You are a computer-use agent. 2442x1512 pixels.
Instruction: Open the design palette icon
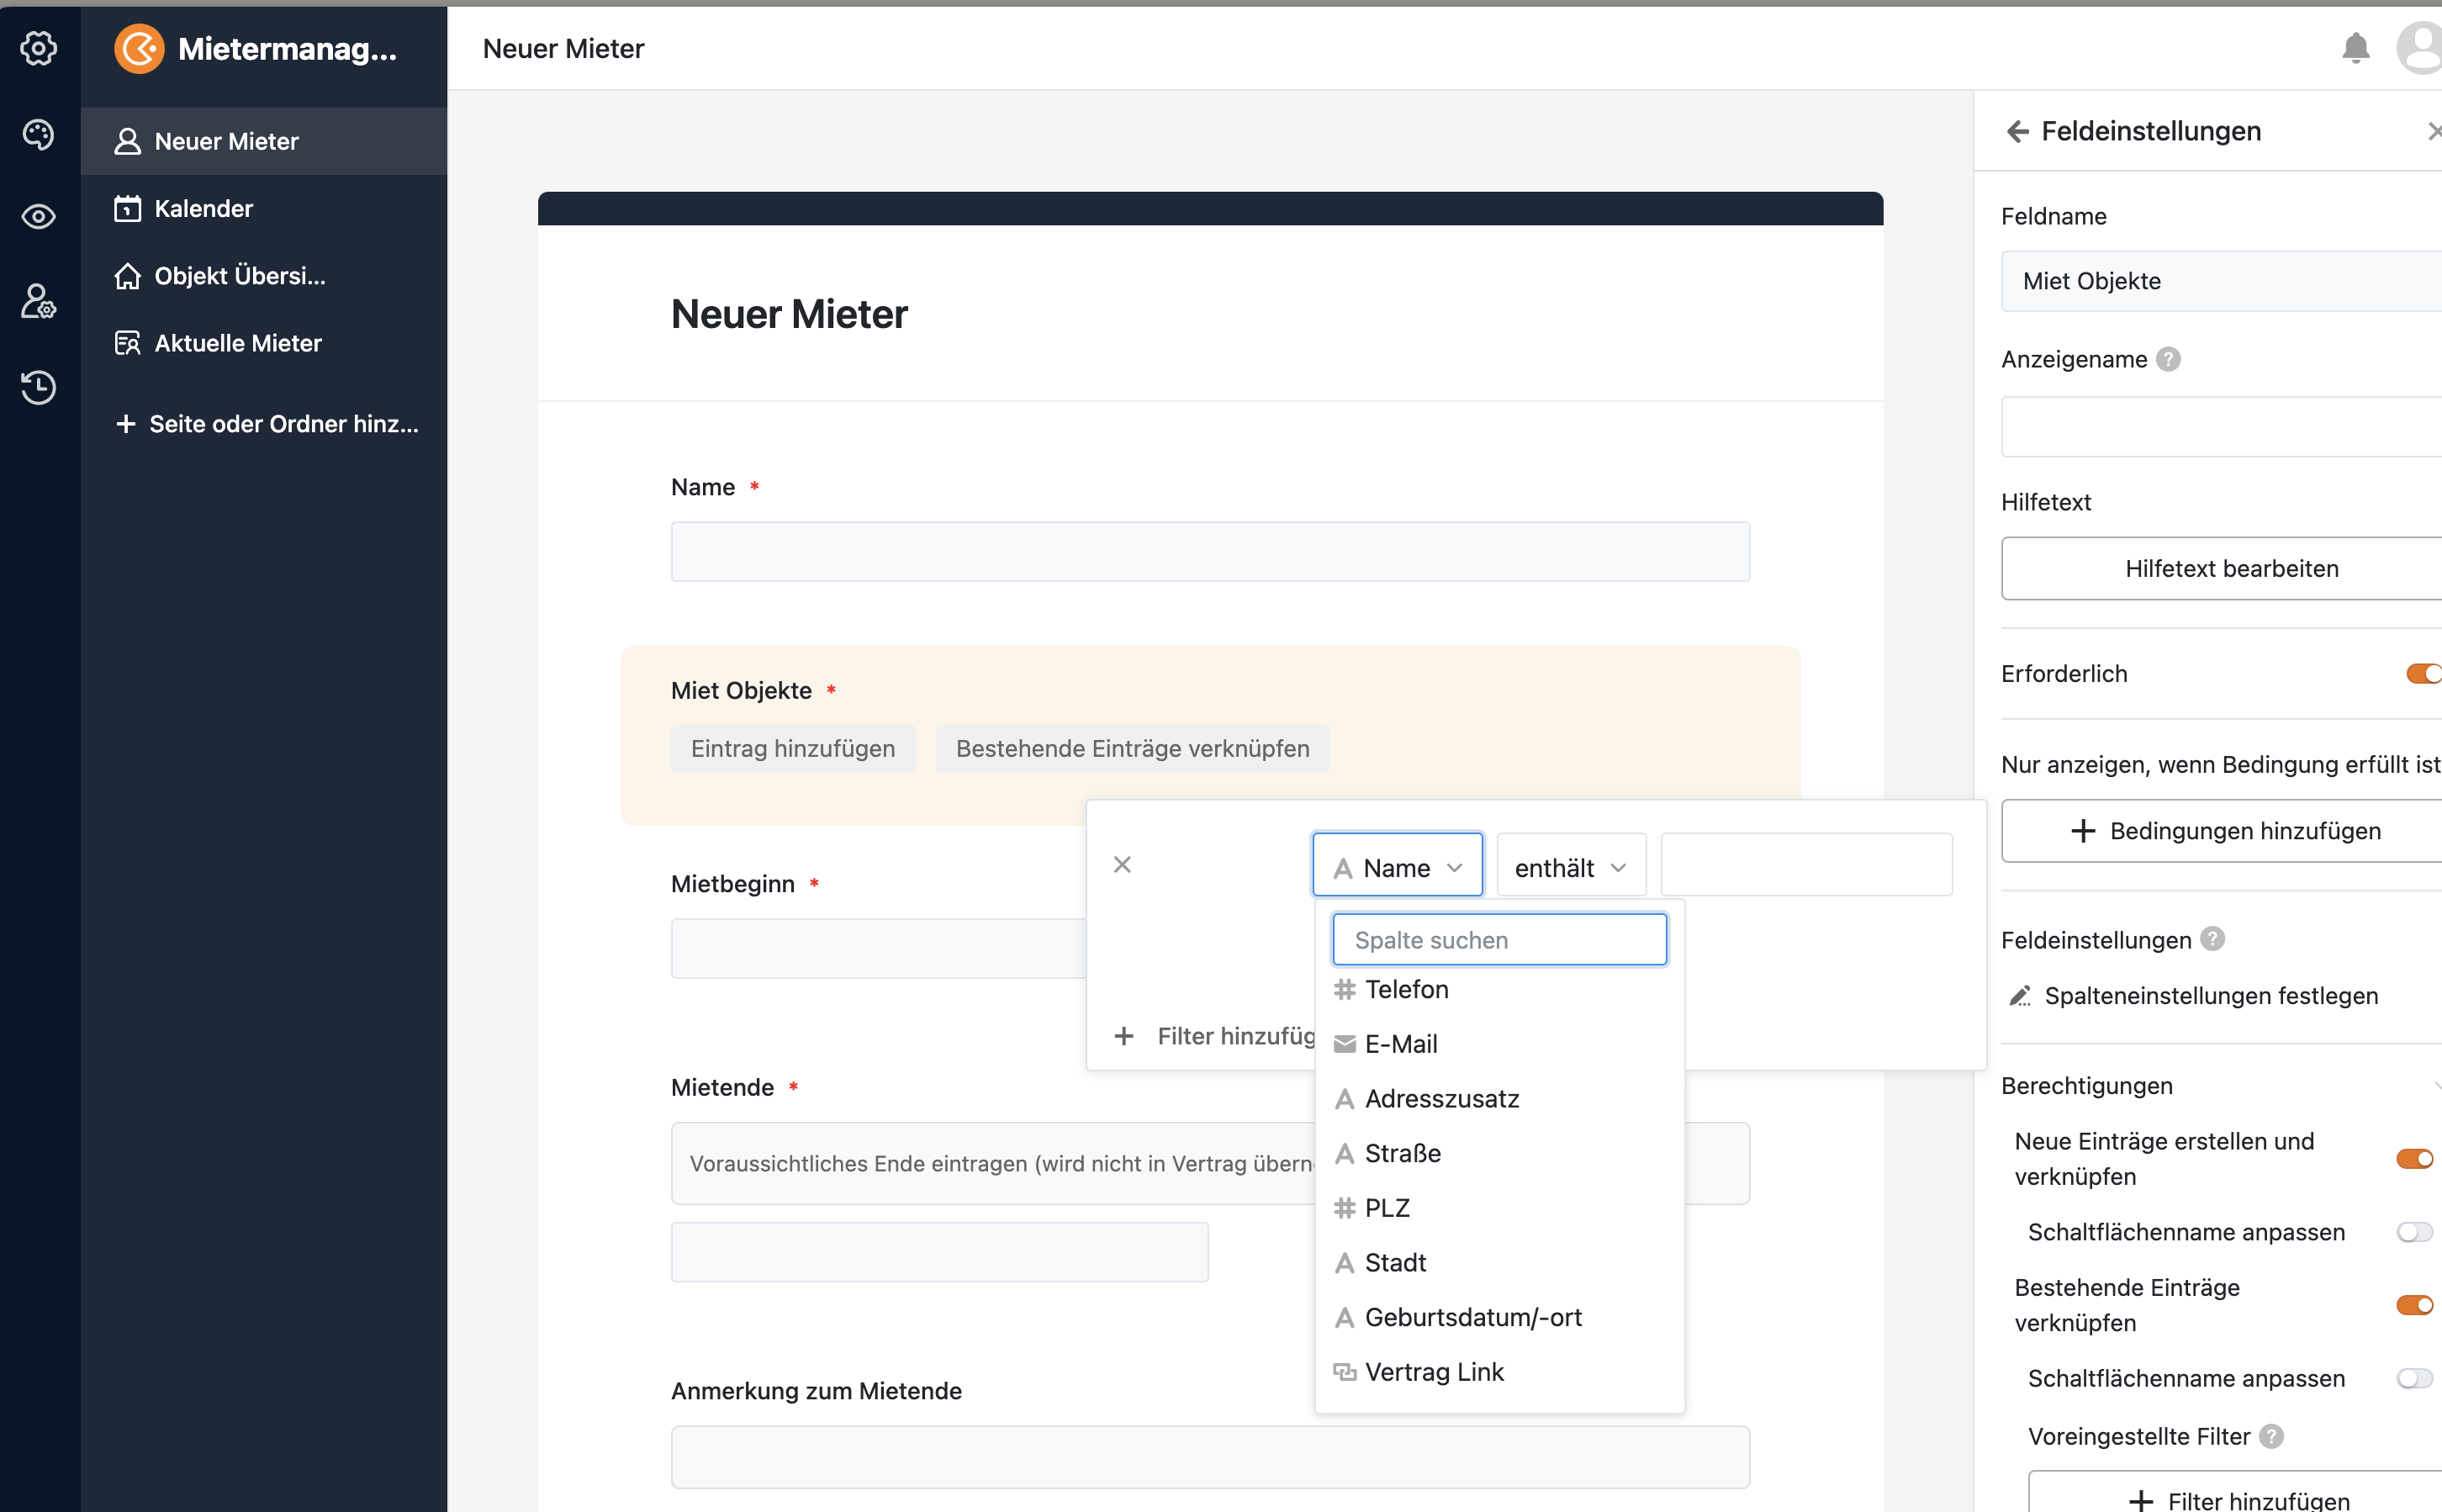39,134
